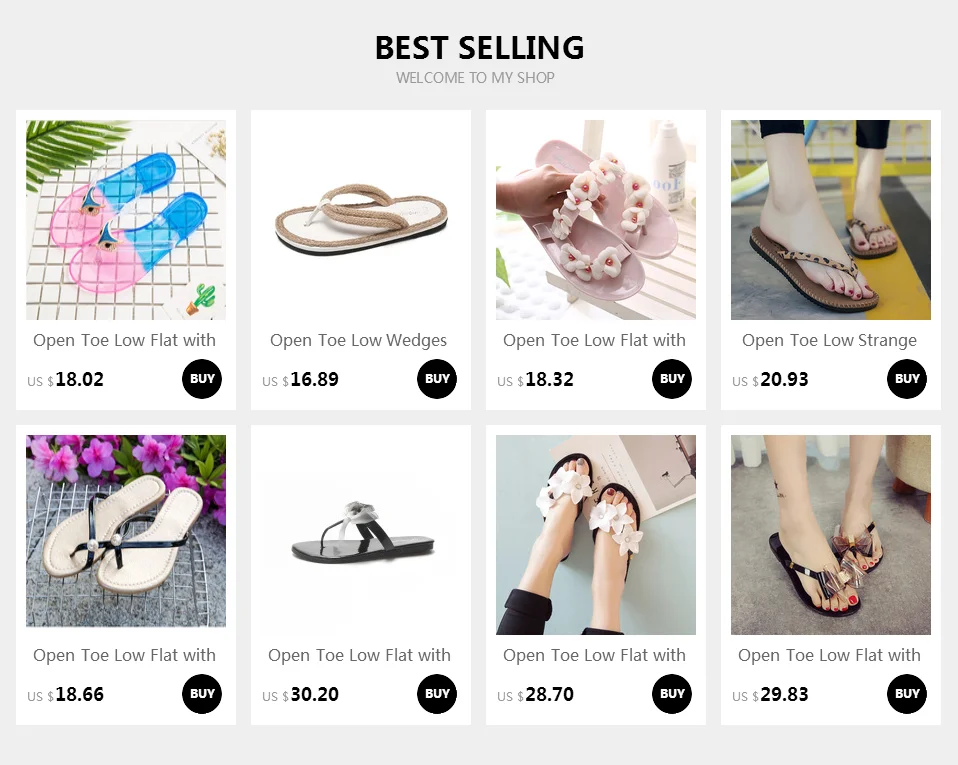Click the $30.20 price label
Viewport: 958px width, 765px height.
pos(301,695)
